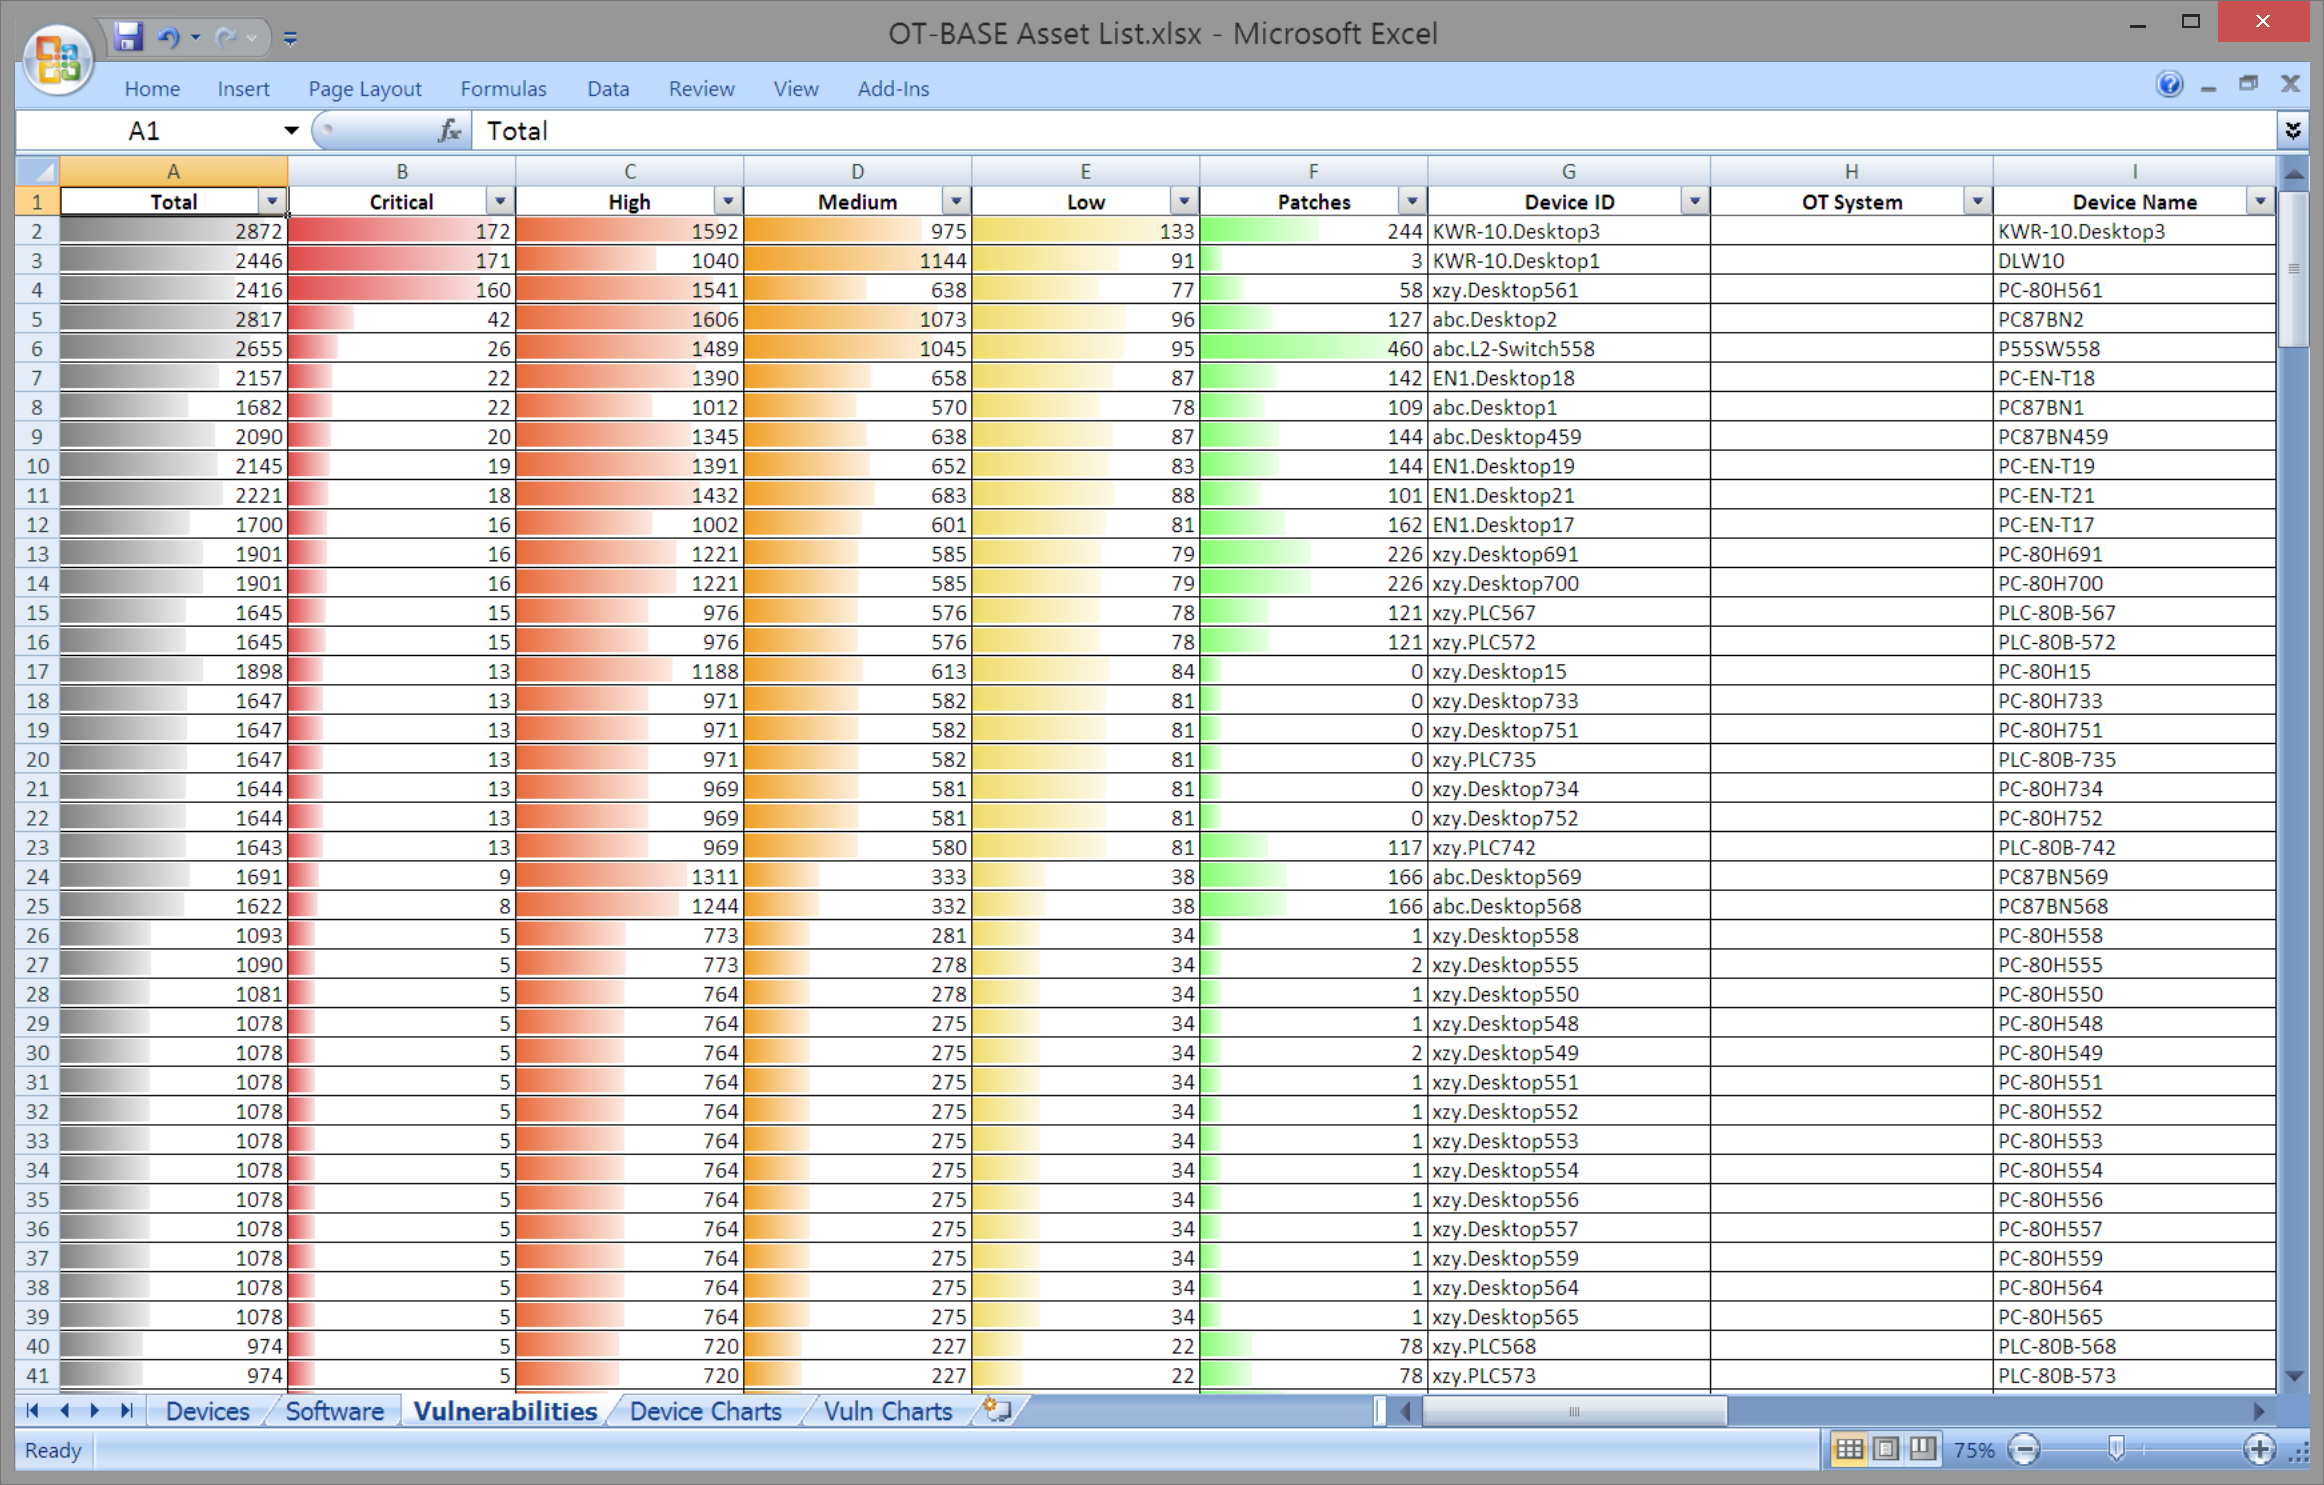
Task: Select row 6 header
Action: tap(37, 348)
